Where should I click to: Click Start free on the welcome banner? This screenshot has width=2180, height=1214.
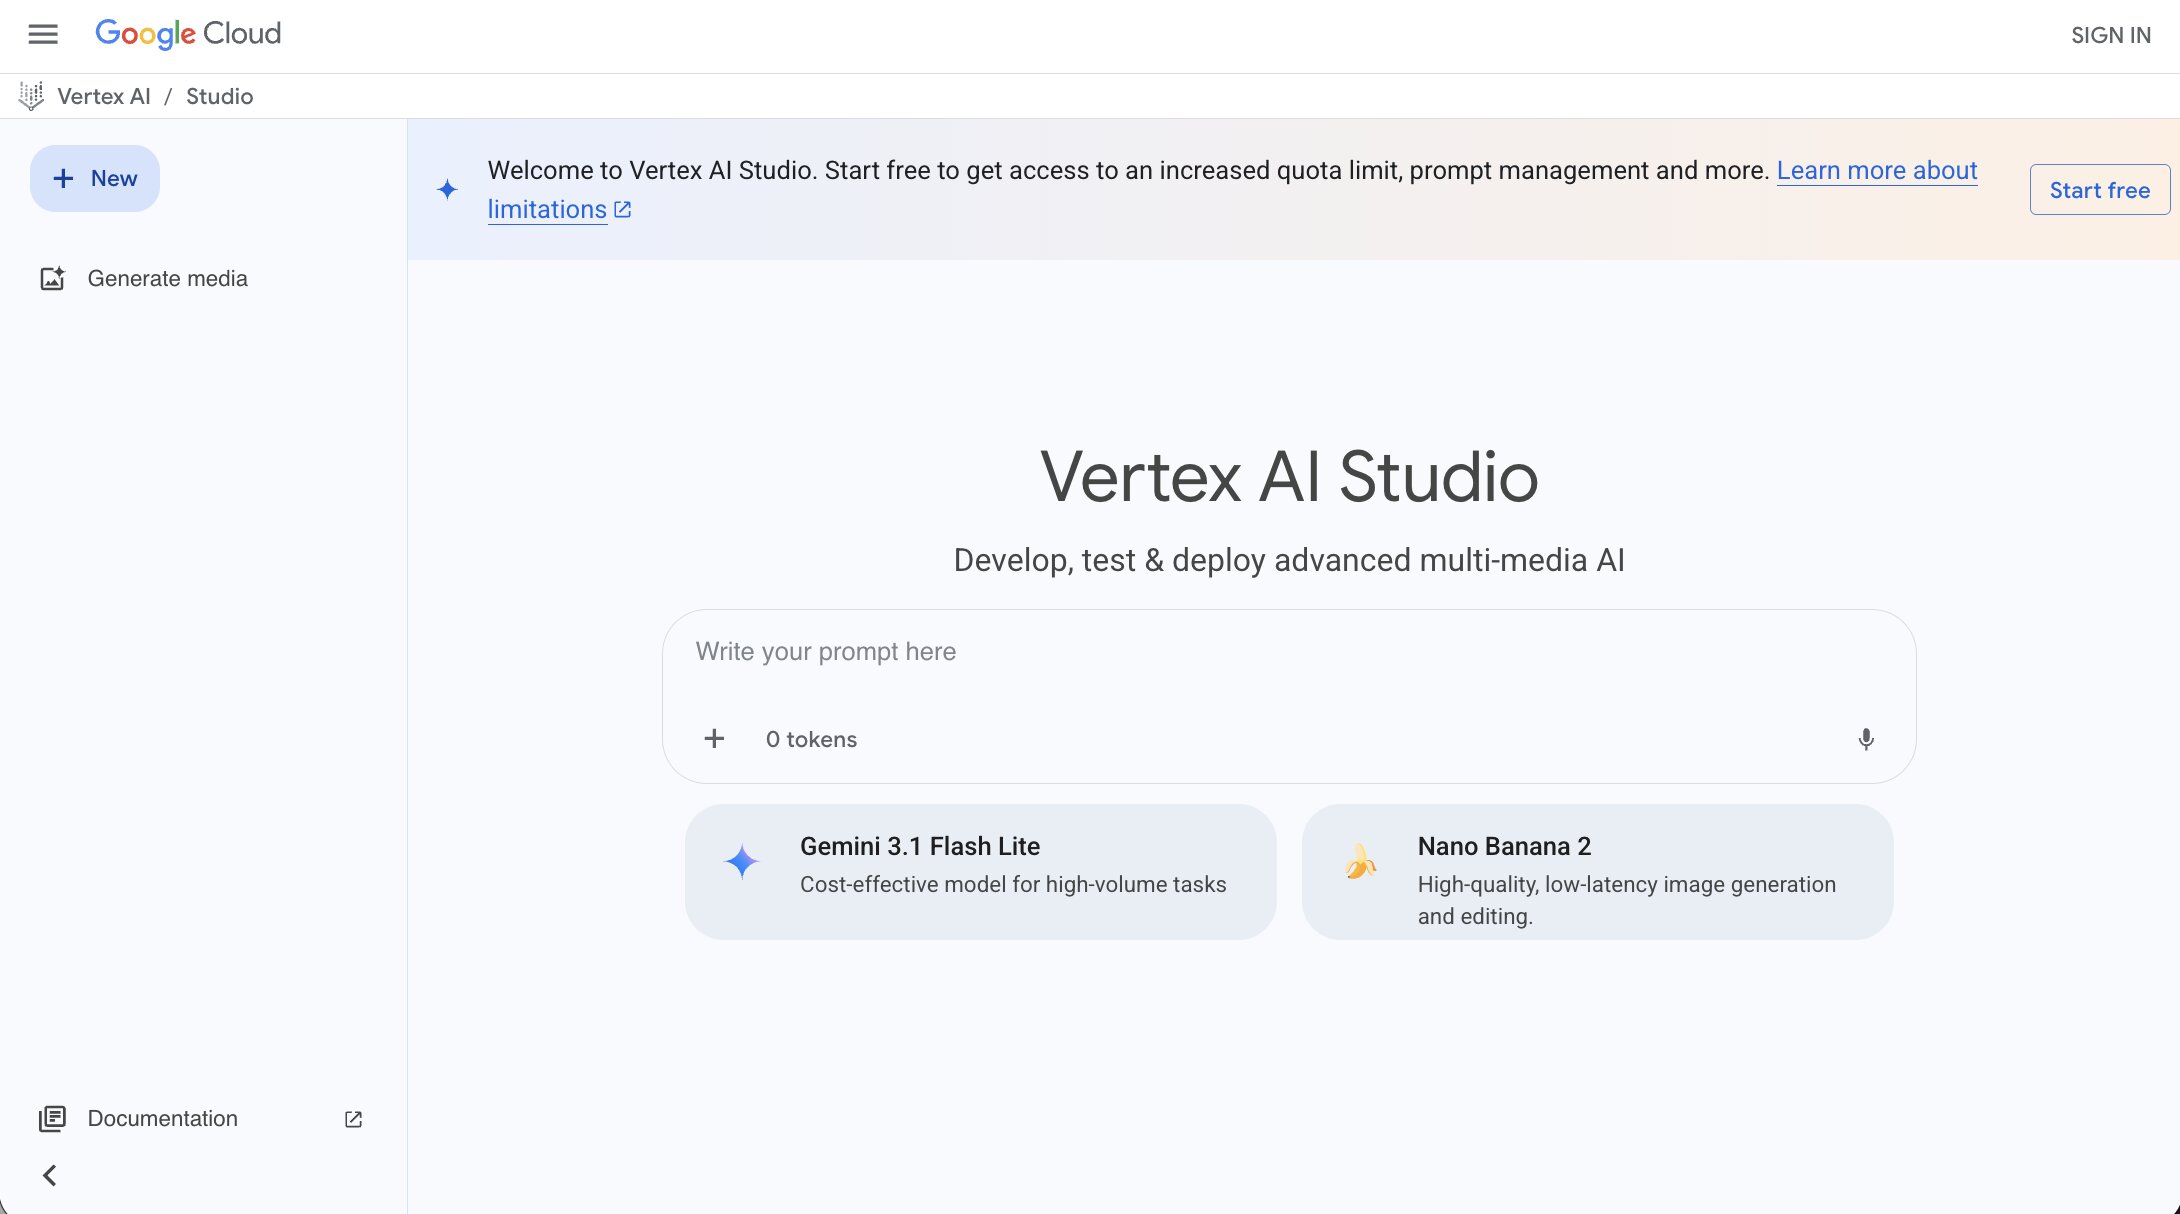tap(2099, 189)
